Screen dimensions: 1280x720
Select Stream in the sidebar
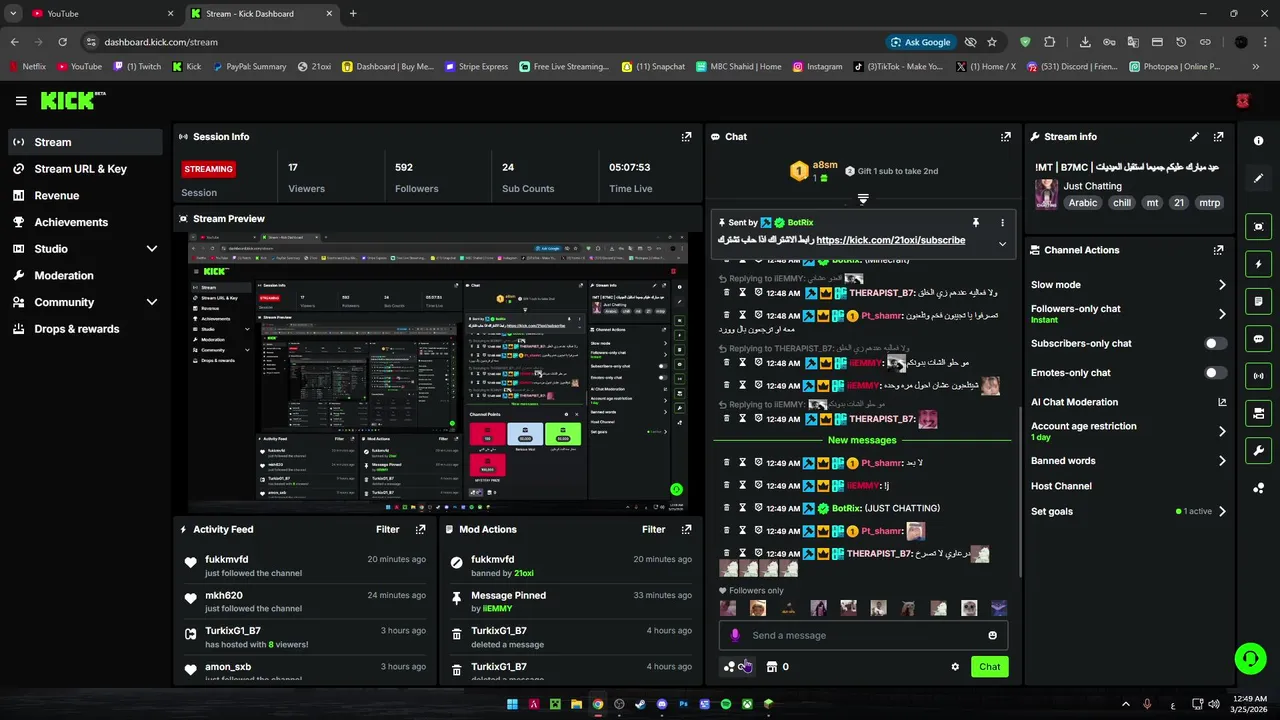(85, 142)
